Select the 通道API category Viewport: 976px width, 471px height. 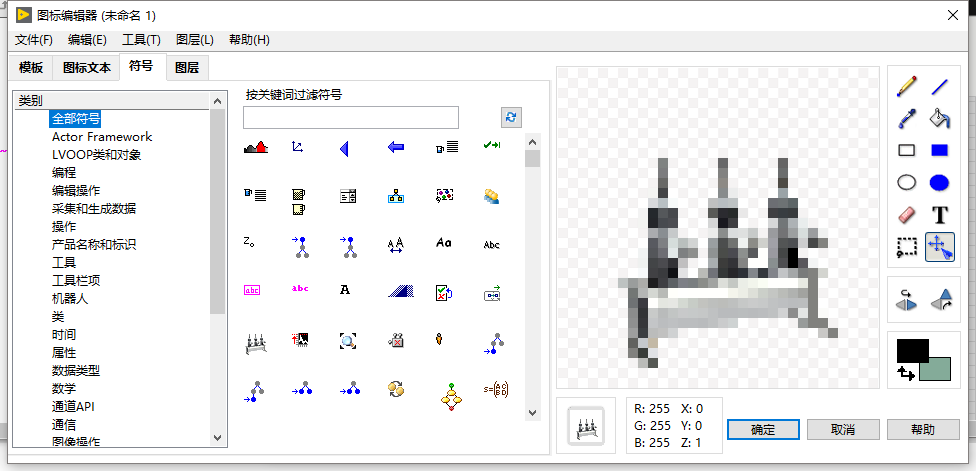(x=73, y=407)
